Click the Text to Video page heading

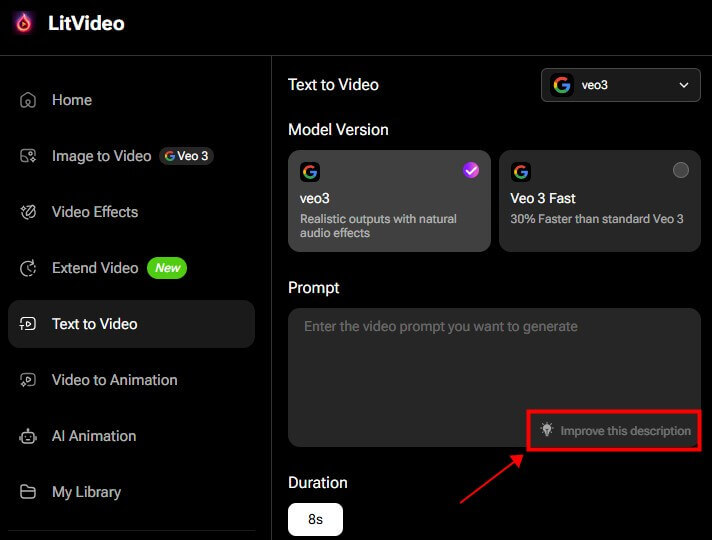click(333, 85)
